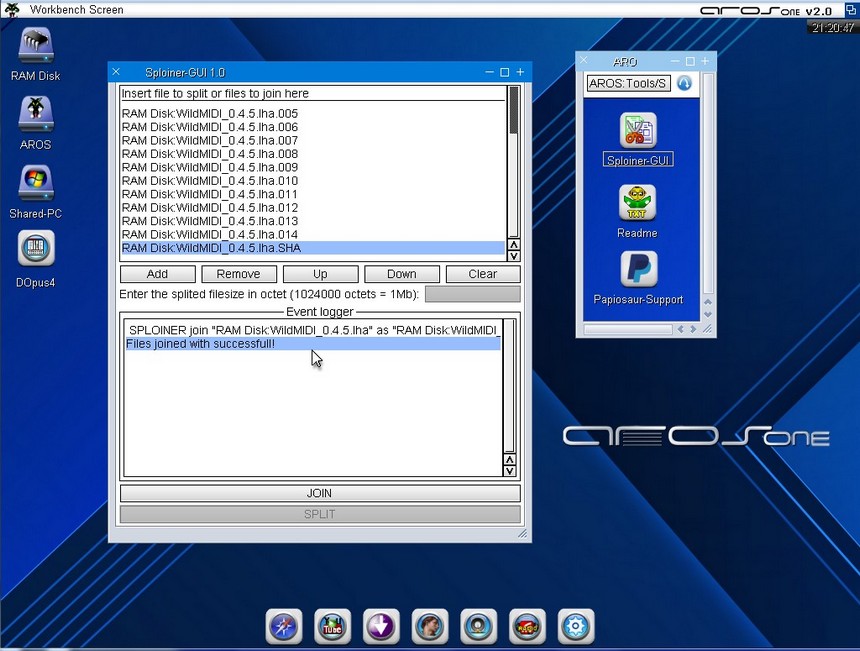860x651 pixels.
Task: Open the Shared-PC desktop icon
Action: point(36,184)
